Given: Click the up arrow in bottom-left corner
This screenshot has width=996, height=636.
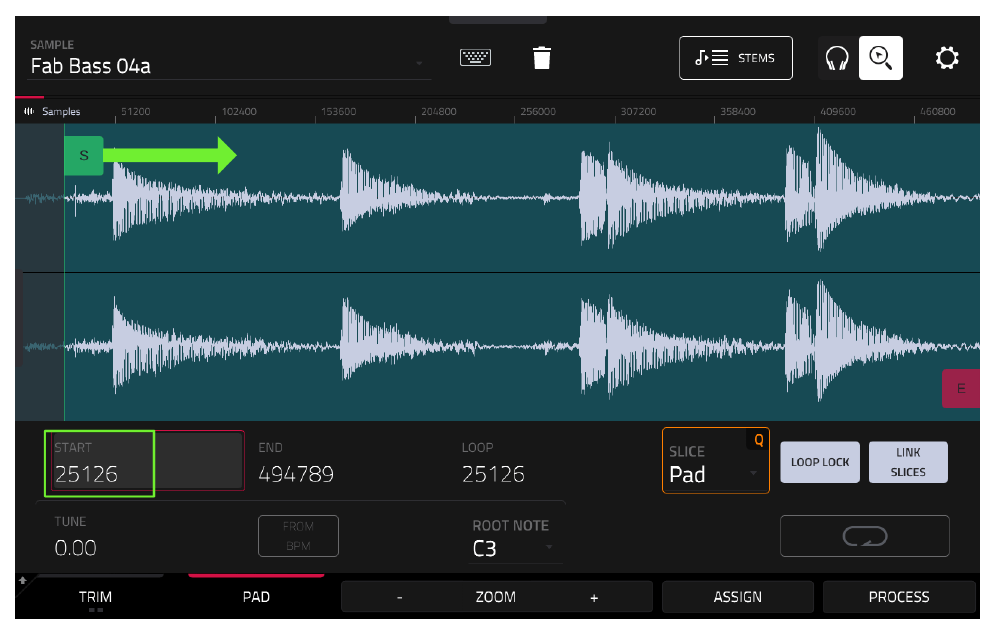Looking at the screenshot, I should pyautogui.click(x=22, y=580).
